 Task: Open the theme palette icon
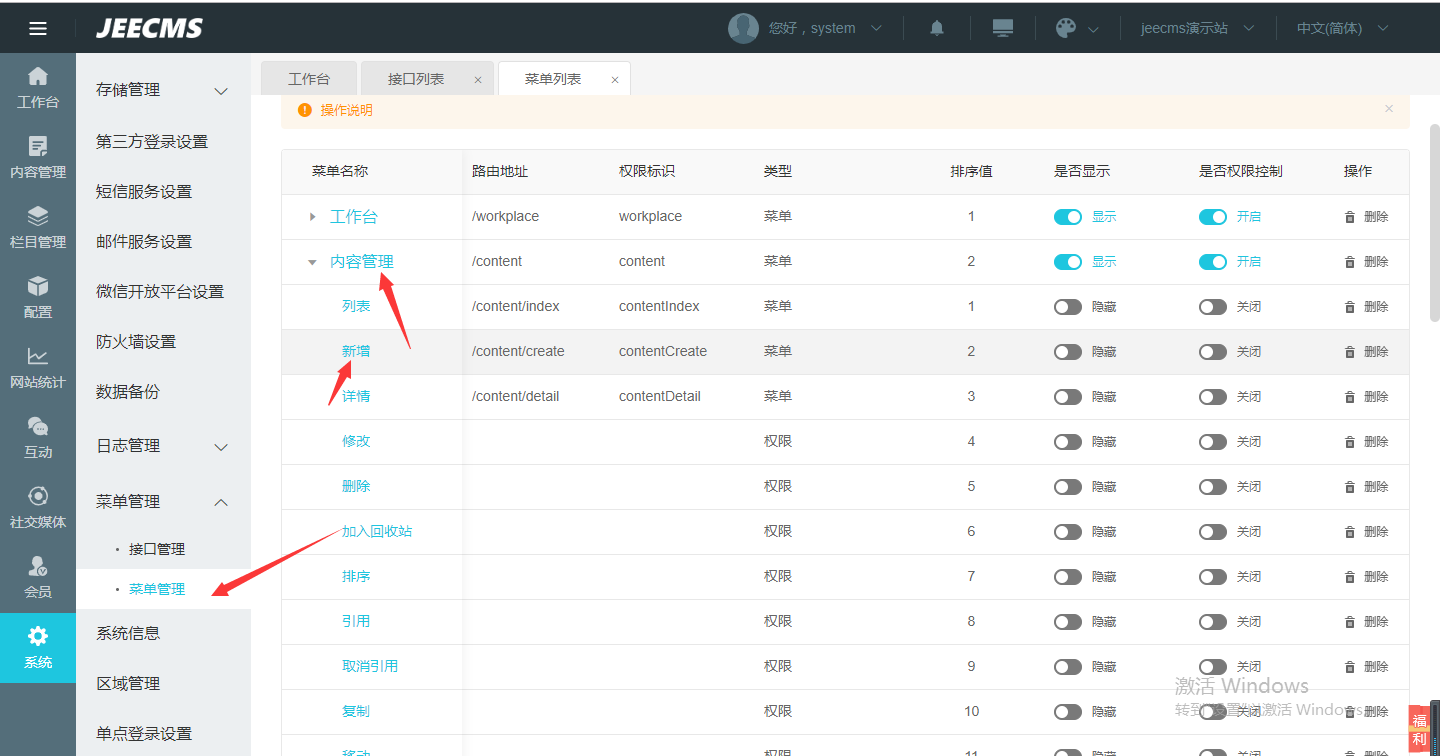[x=1066, y=28]
